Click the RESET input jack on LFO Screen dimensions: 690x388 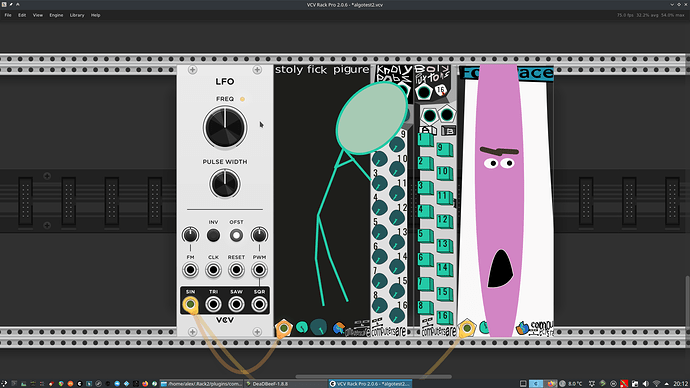[236, 270]
